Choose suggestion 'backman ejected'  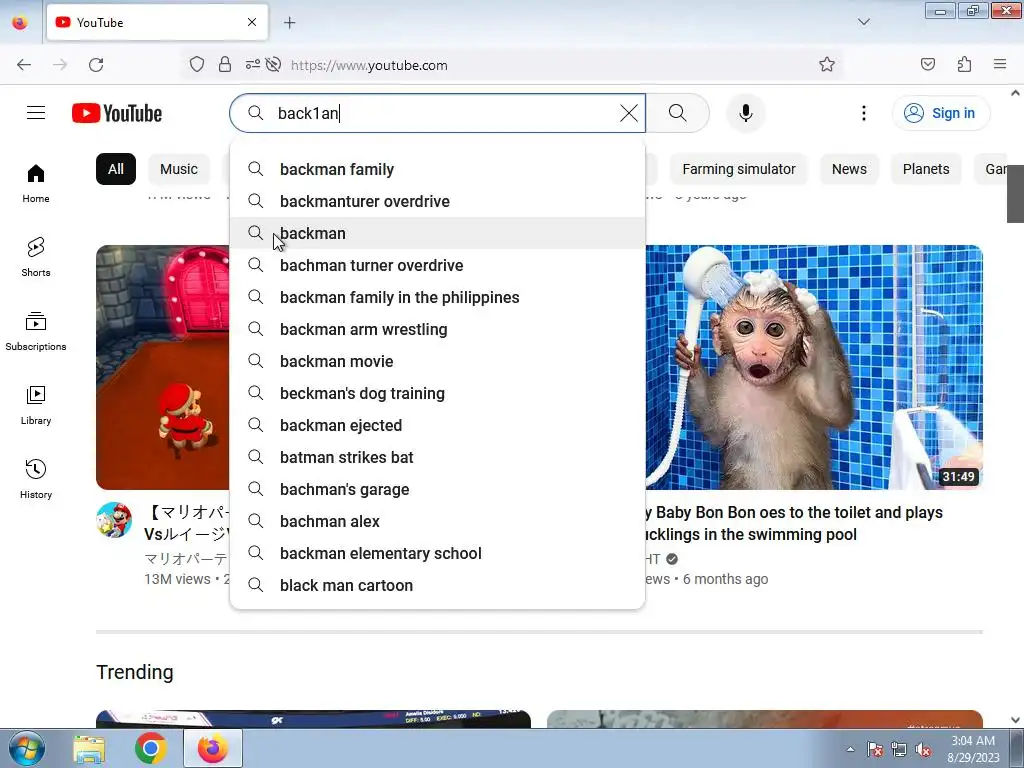click(x=438, y=425)
